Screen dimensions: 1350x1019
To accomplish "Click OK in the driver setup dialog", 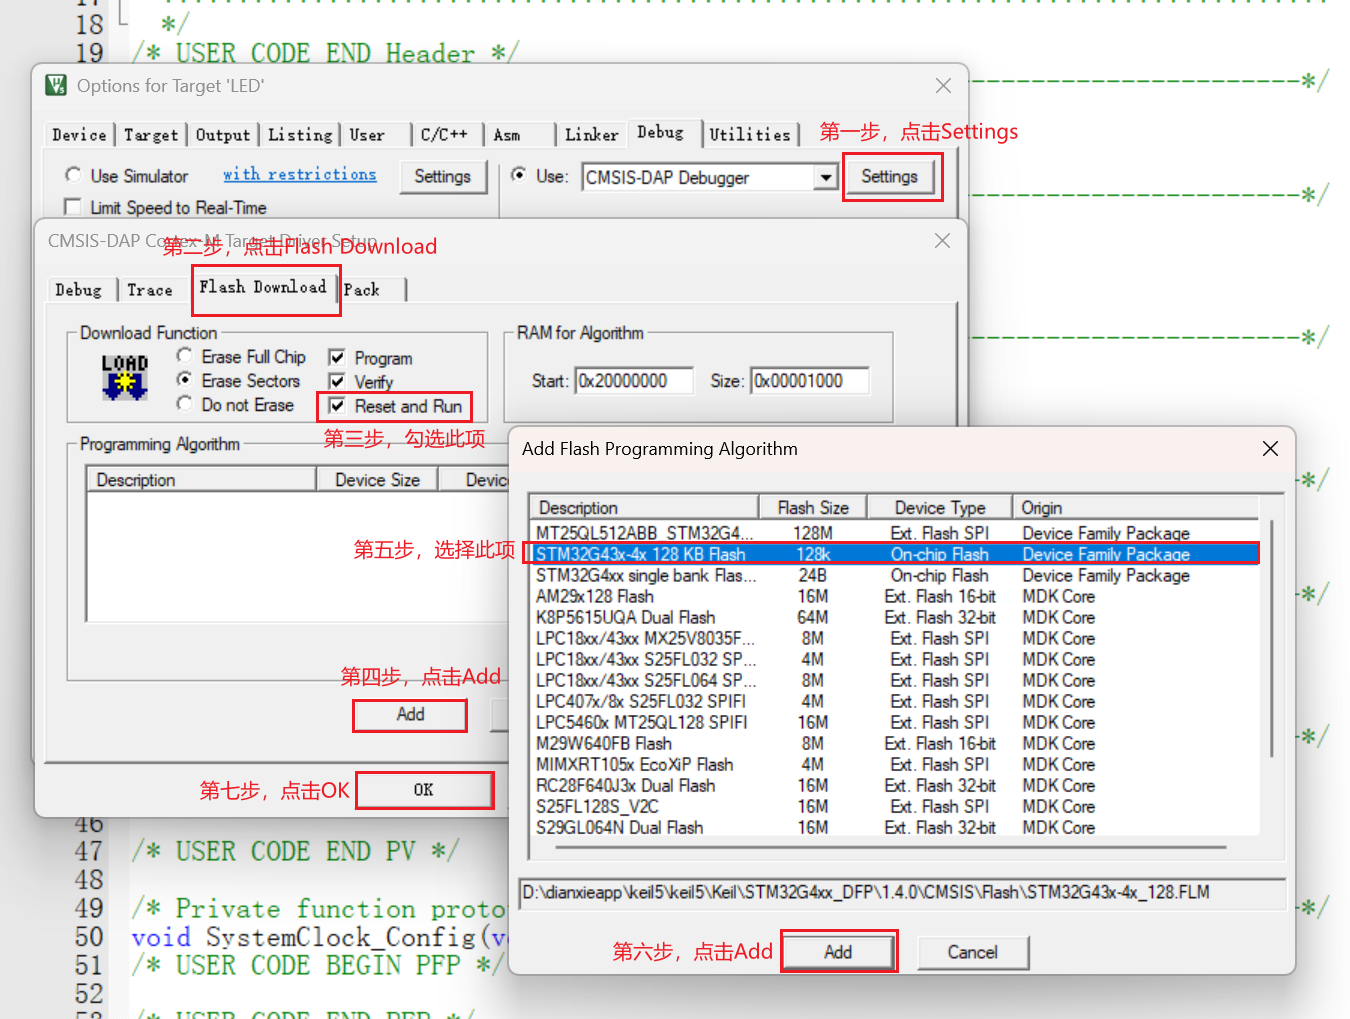I will click(x=424, y=790).
